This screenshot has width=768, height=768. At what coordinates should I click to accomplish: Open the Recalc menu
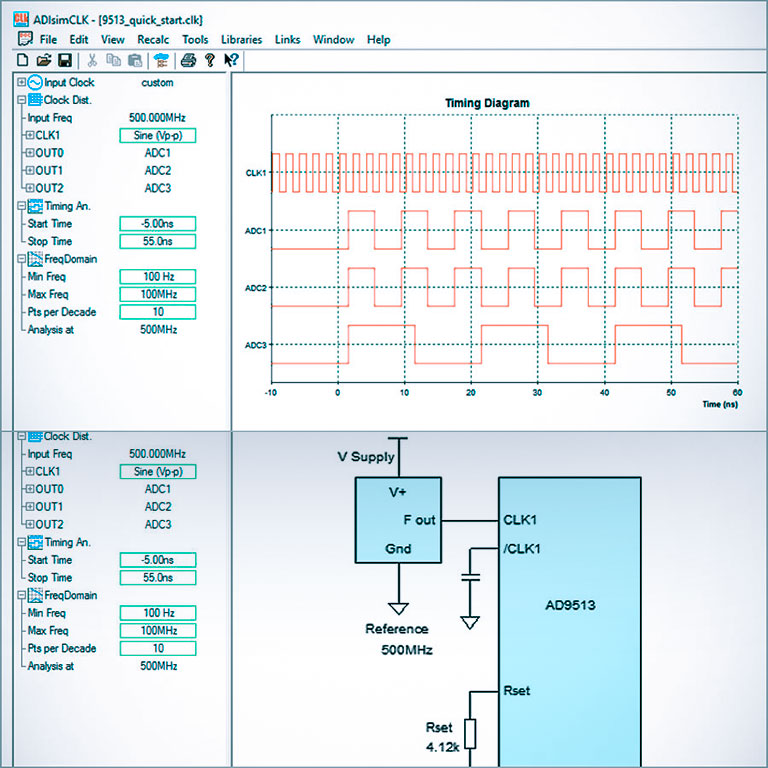coord(153,40)
